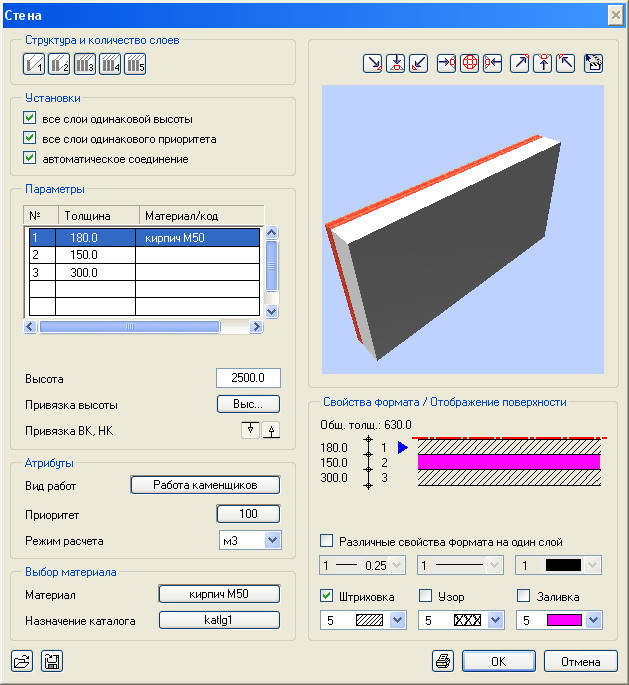Enable the Заливка checkbox

(523, 596)
